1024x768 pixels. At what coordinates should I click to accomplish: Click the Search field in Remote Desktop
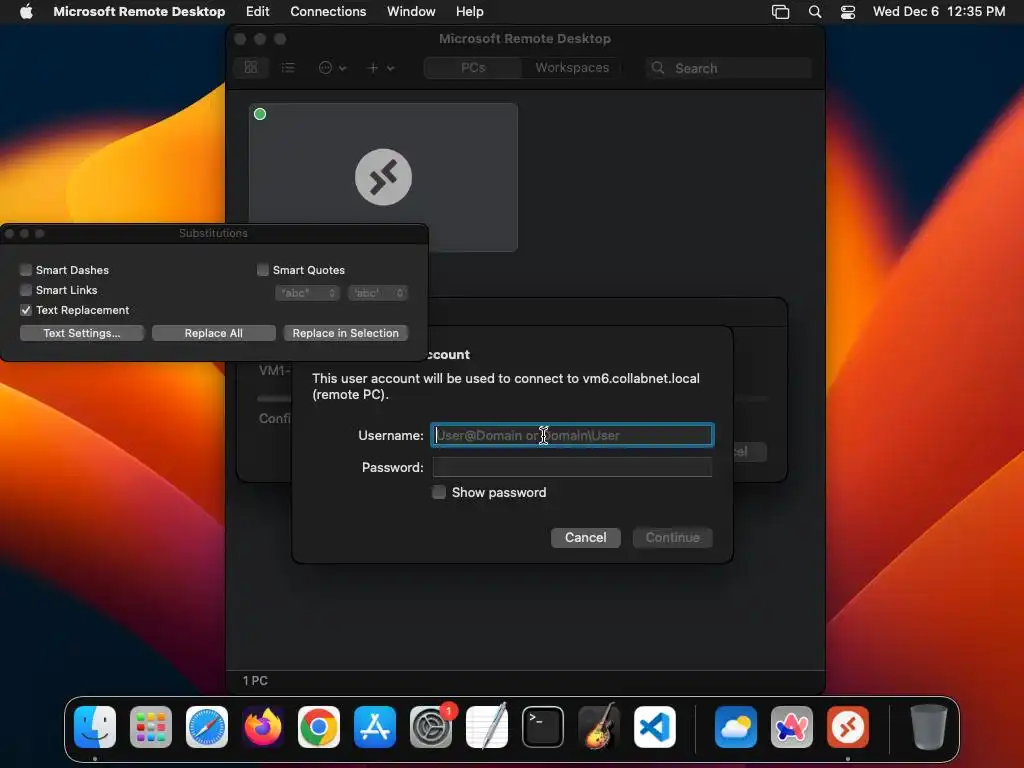pyautogui.click(x=729, y=68)
